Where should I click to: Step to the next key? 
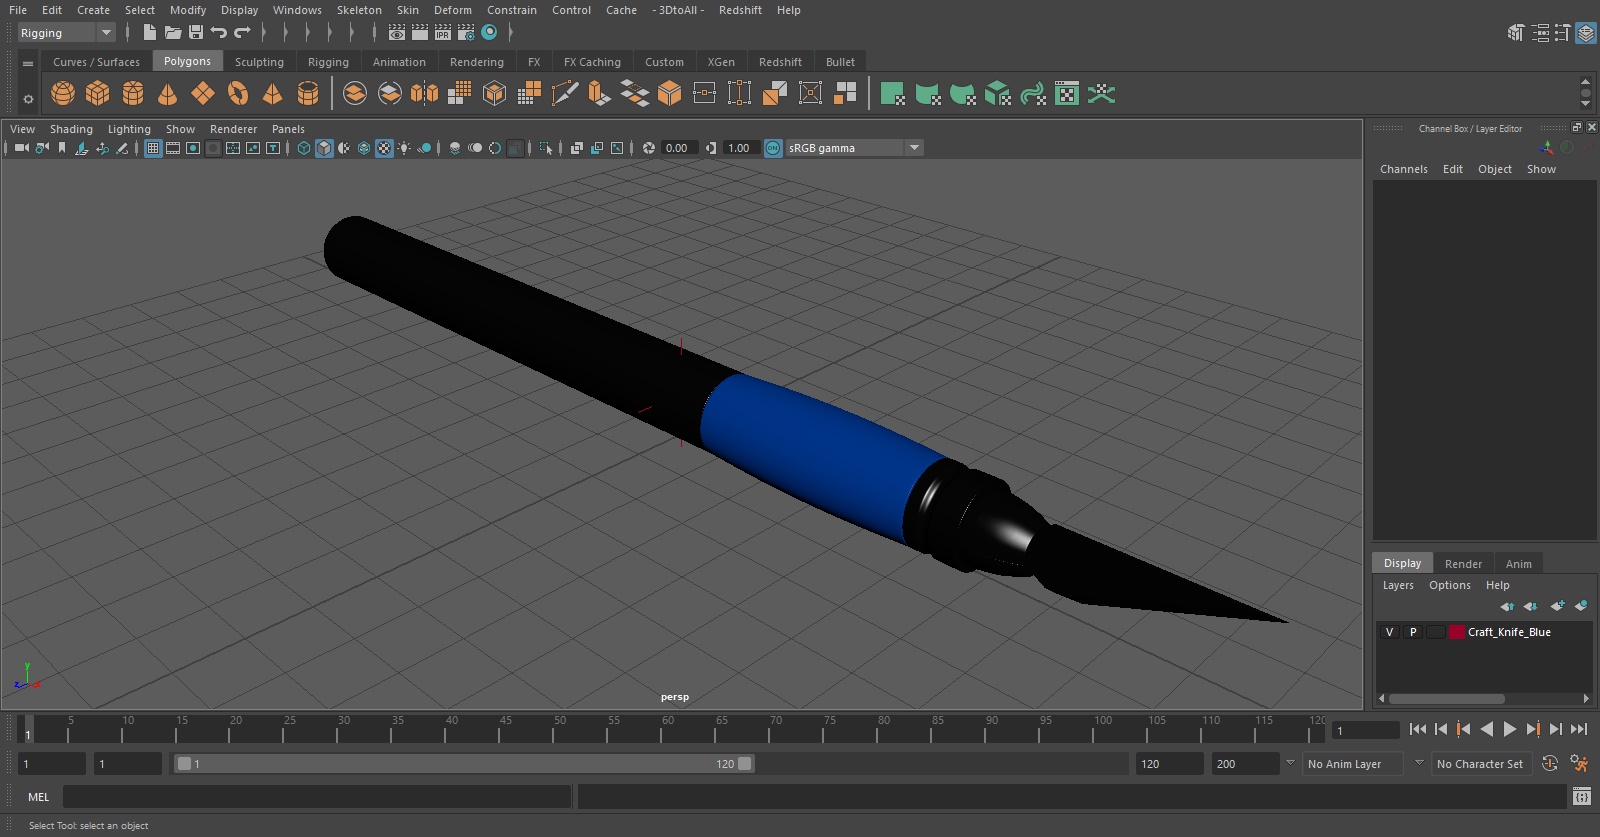1533,729
